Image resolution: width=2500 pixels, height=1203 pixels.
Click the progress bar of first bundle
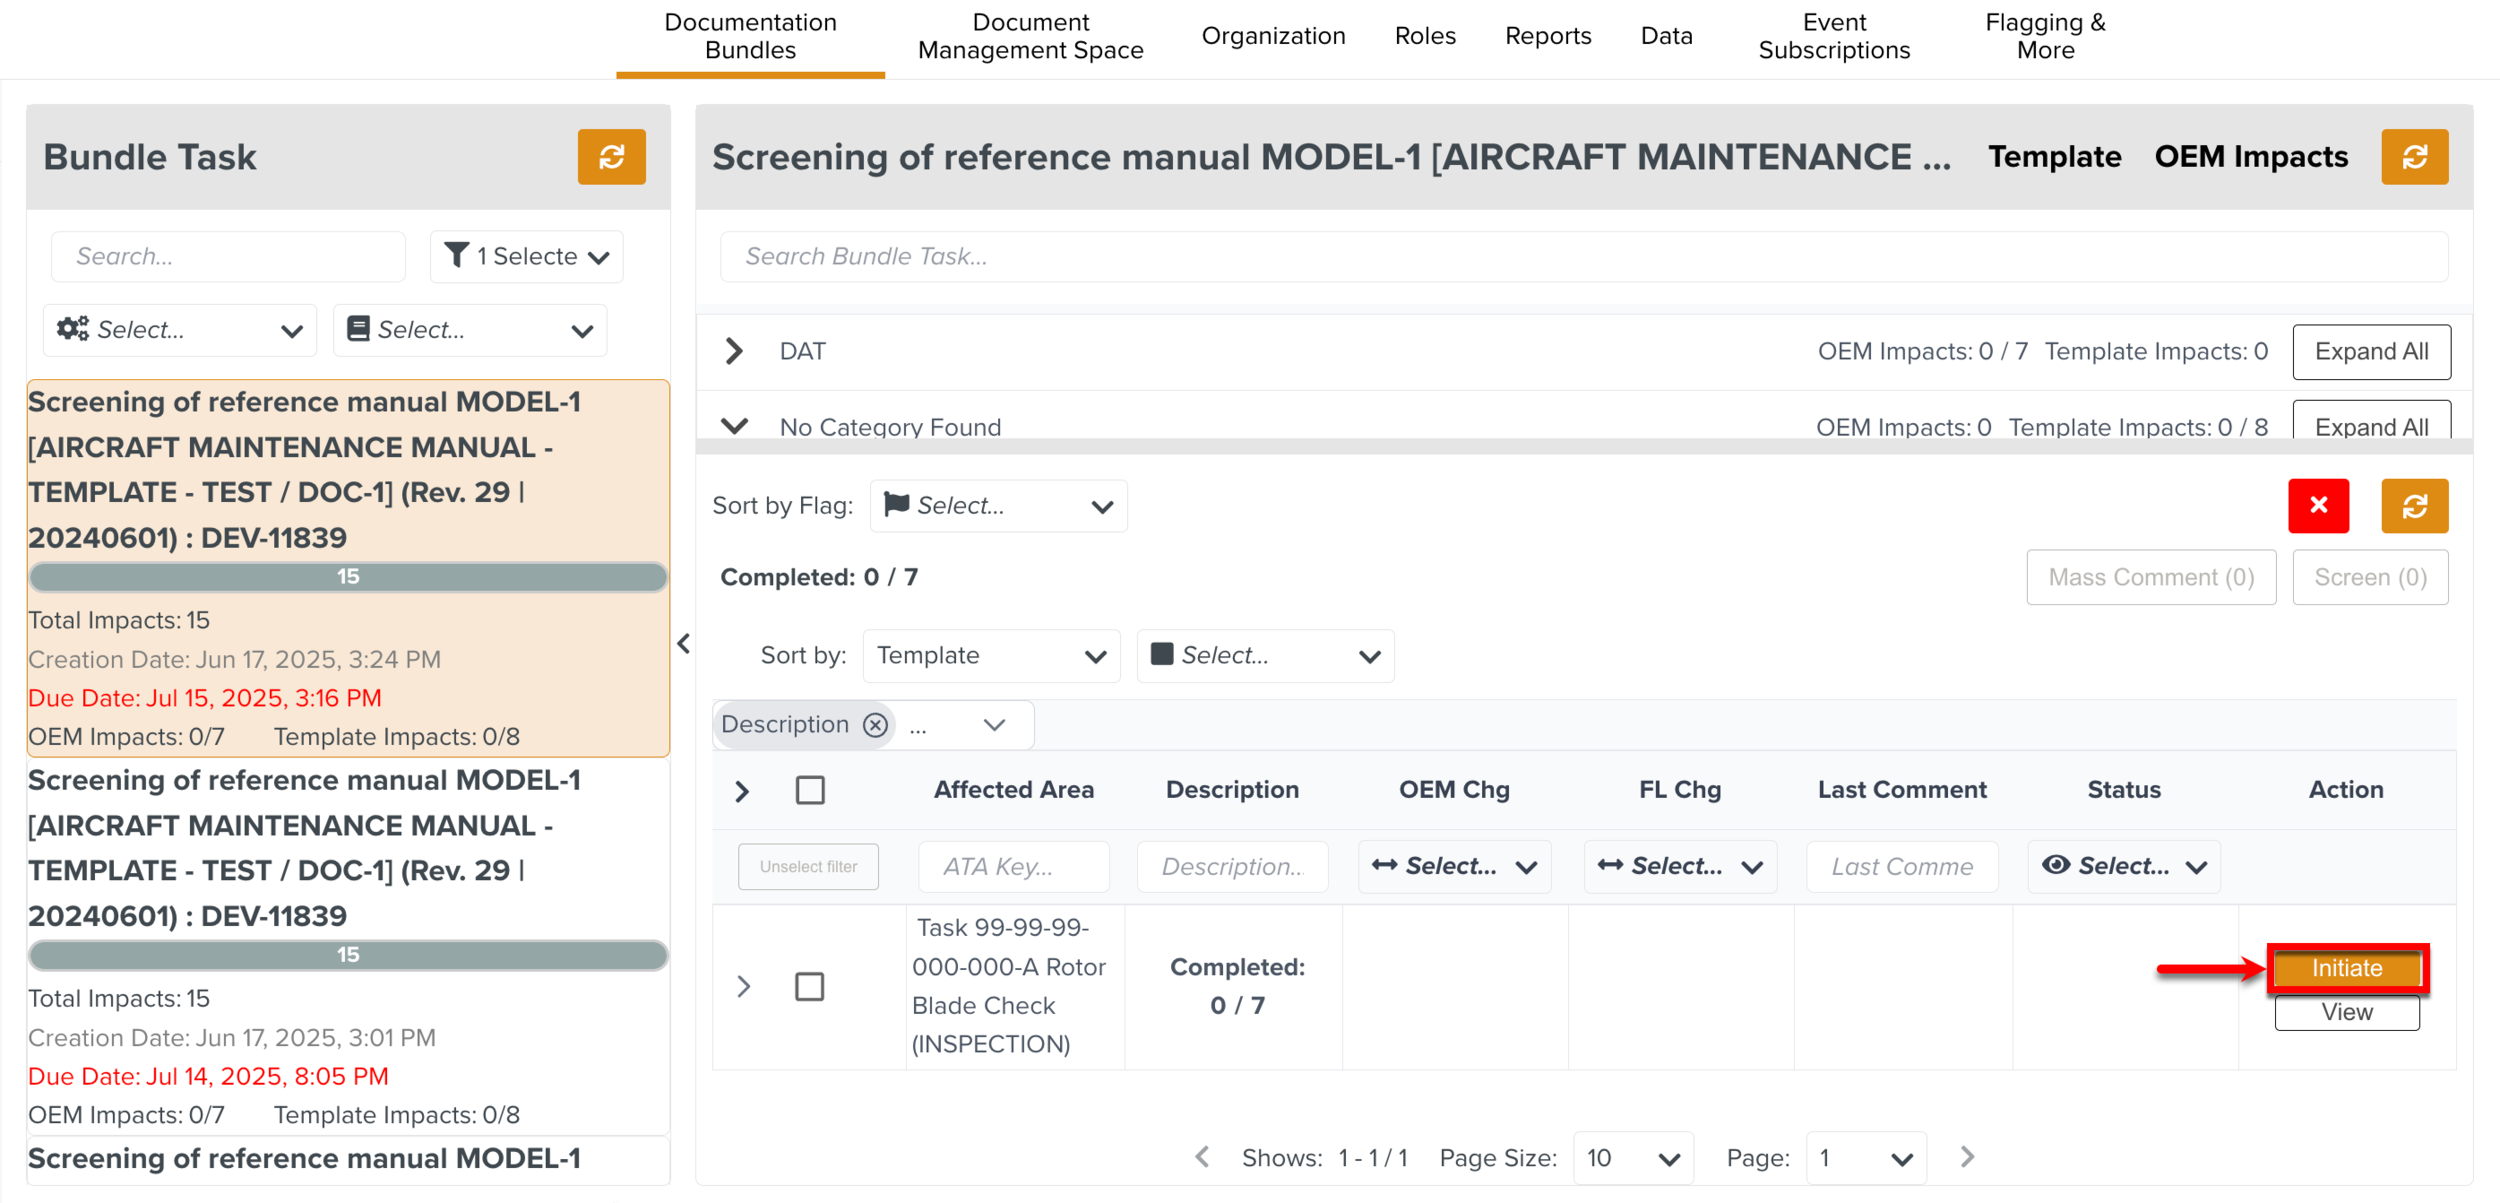(348, 577)
